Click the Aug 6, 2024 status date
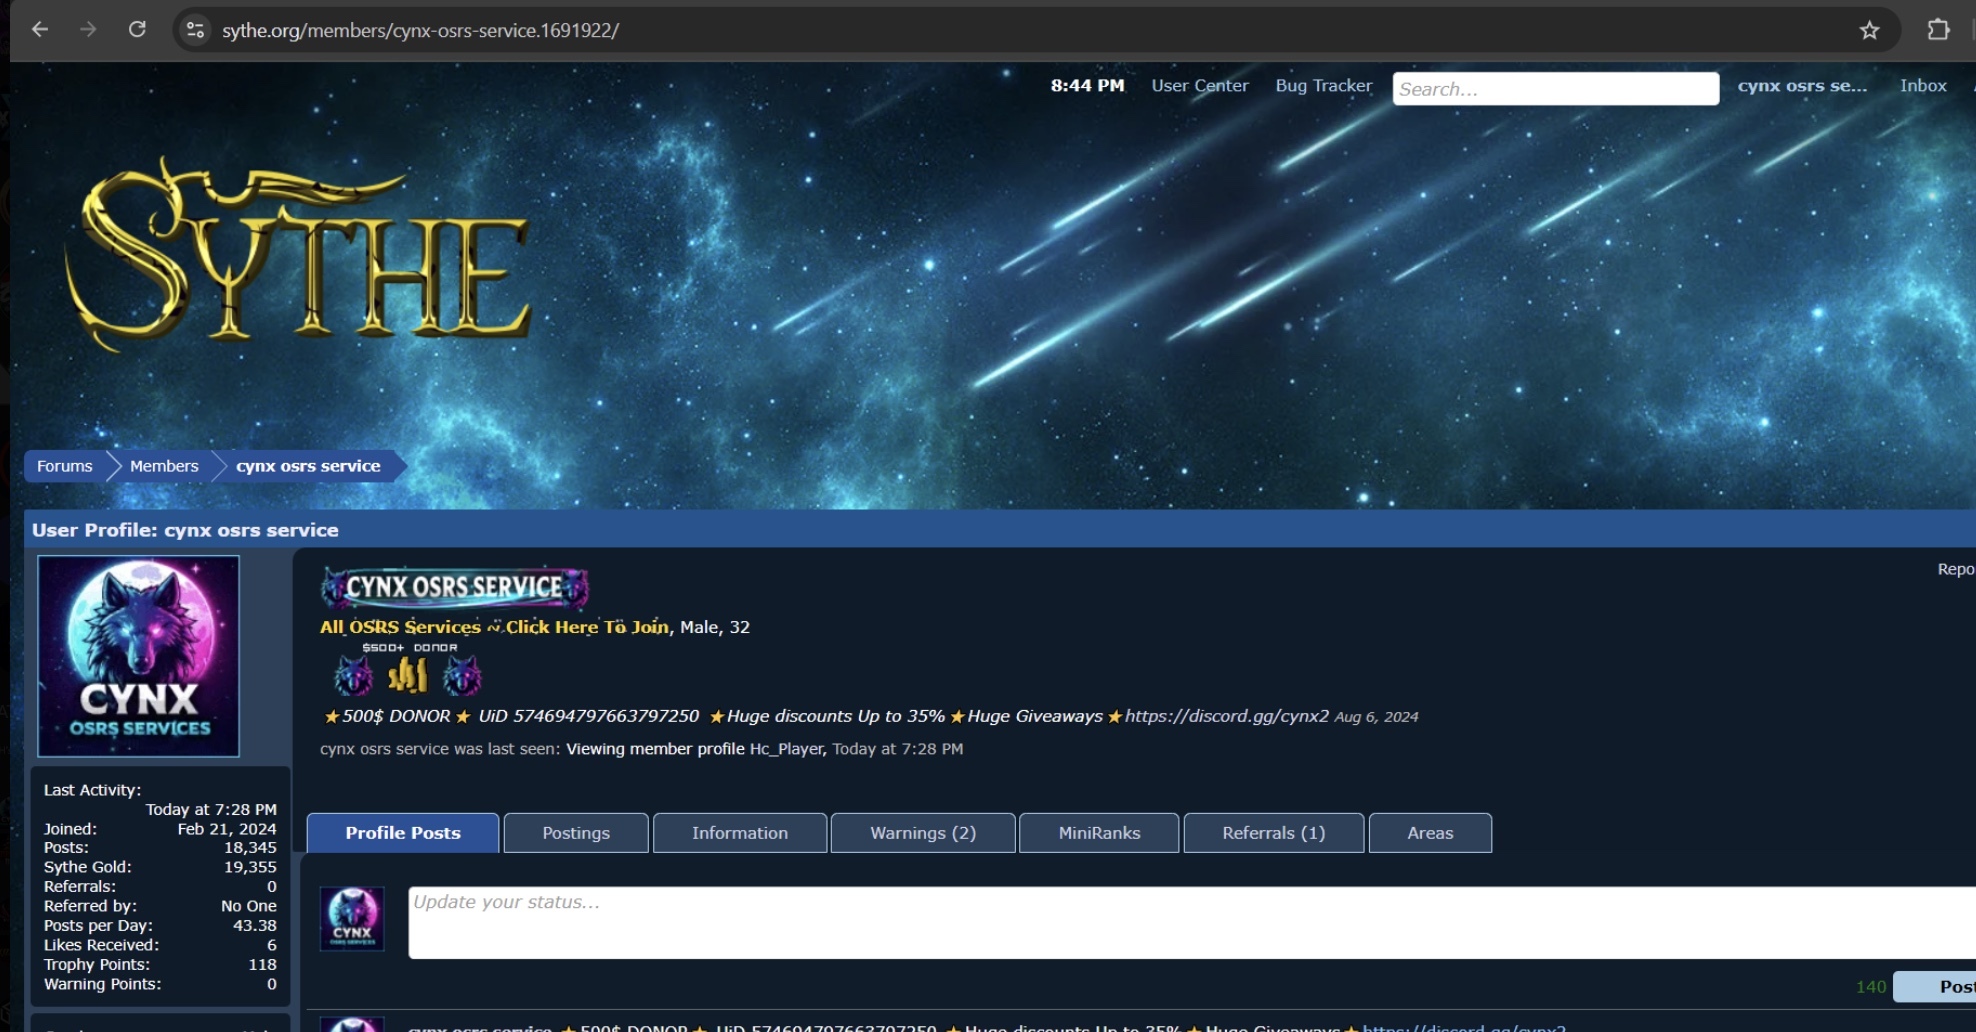This screenshot has height=1032, width=1976. pyautogui.click(x=1376, y=717)
